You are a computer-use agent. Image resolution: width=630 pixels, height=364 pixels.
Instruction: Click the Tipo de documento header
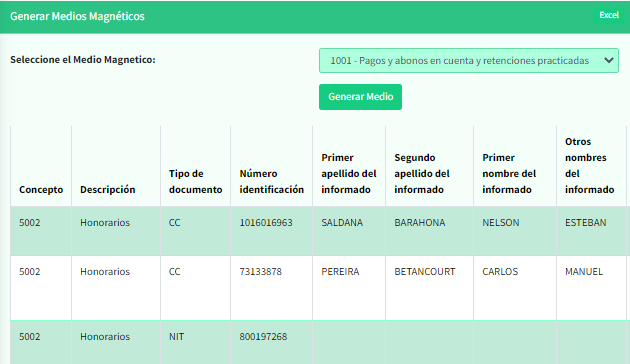tap(195, 182)
